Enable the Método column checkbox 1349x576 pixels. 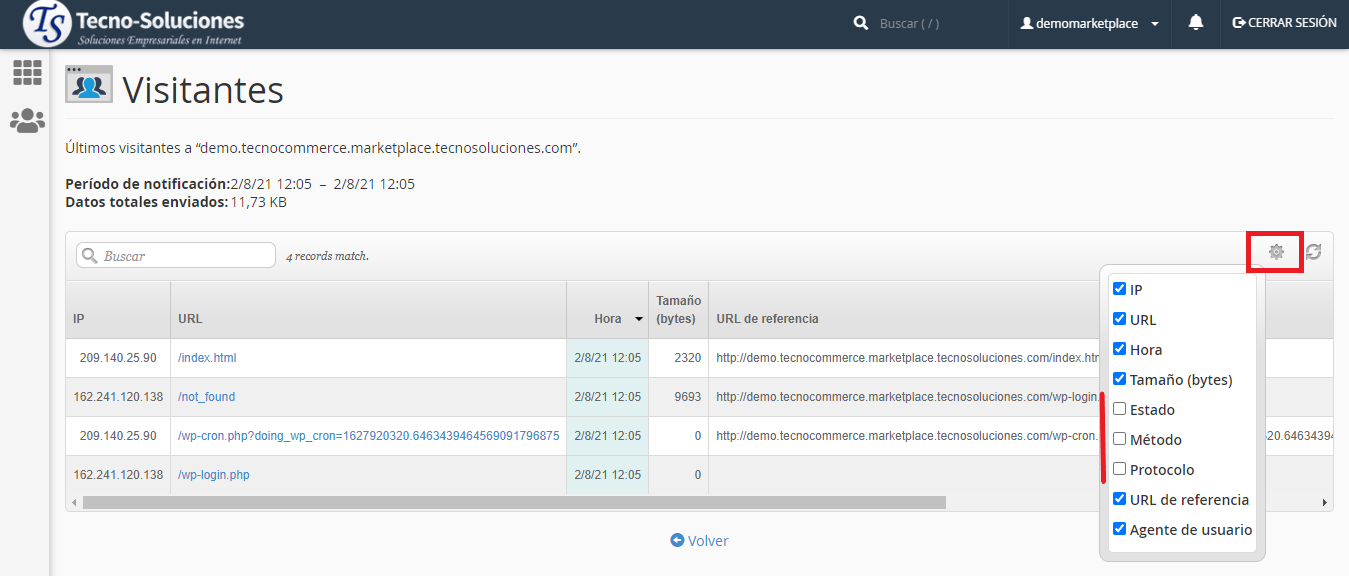(1120, 439)
